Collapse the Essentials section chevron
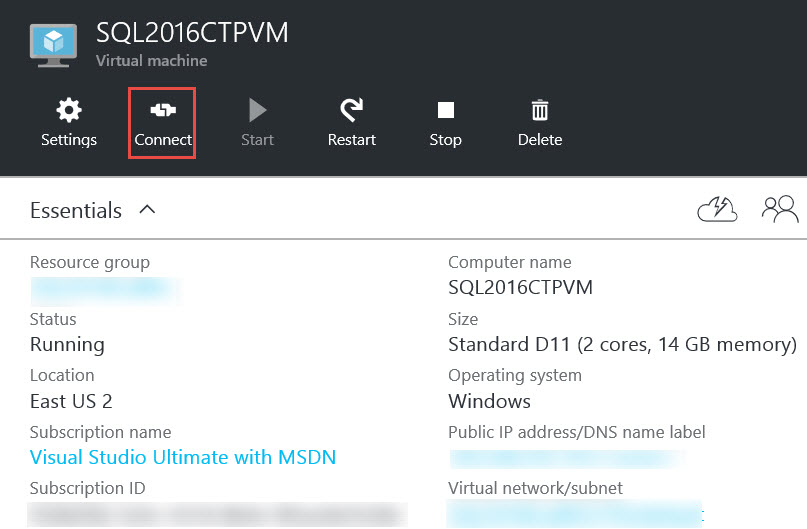 (147, 209)
